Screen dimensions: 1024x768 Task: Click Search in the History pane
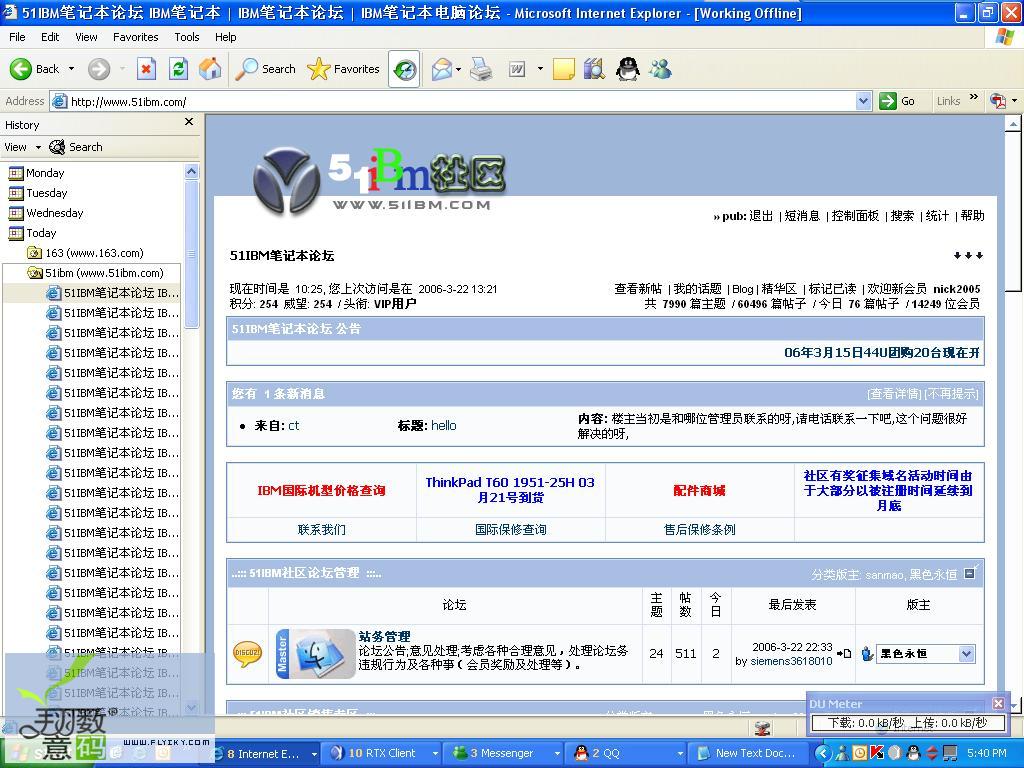click(76, 147)
